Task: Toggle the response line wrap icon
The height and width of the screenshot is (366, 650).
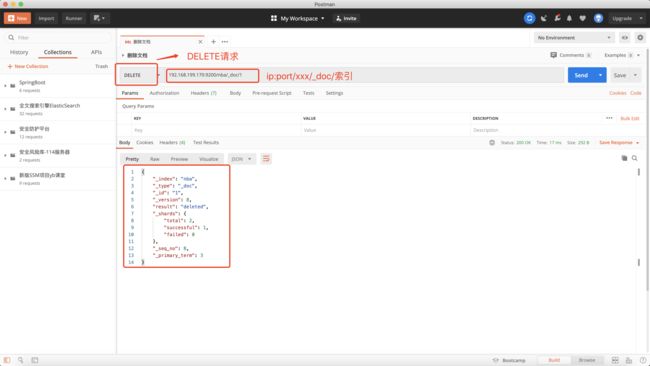Action: pyautogui.click(x=266, y=159)
